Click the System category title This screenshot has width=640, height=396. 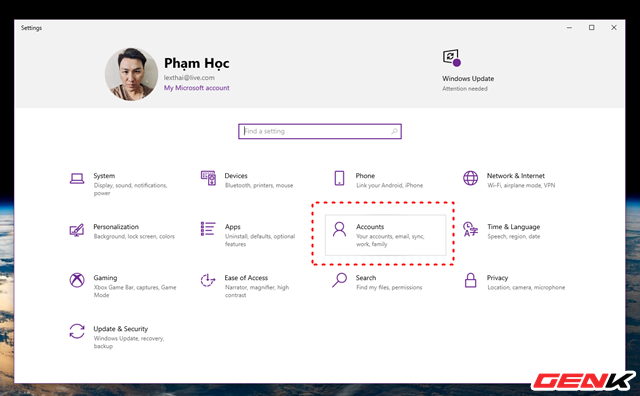(x=104, y=176)
